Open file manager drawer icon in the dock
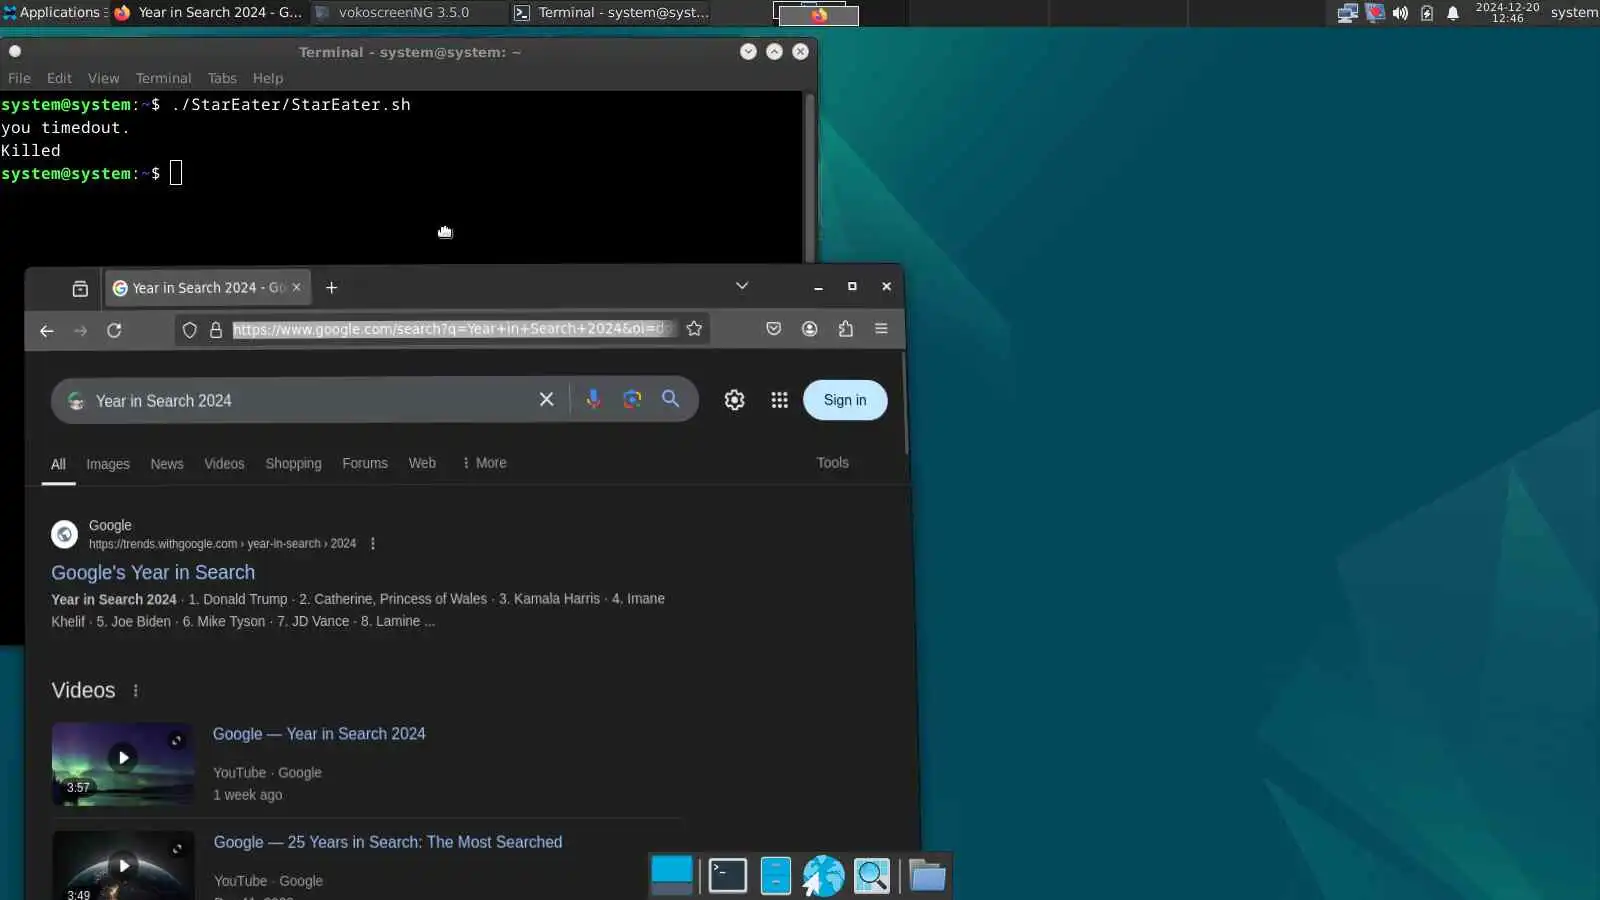The image size is (1600, 900). pyautogui.click(x=776, y=876)
